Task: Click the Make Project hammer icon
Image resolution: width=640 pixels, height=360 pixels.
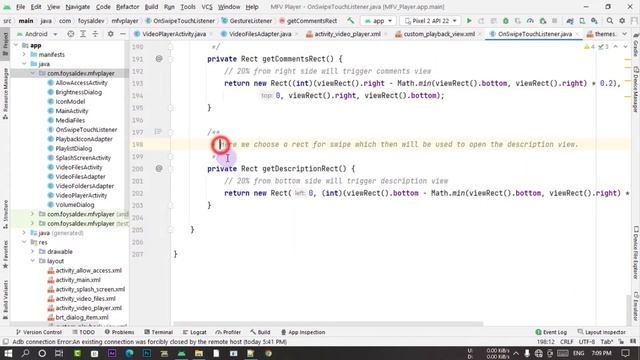Action: (x=351, y=20)
